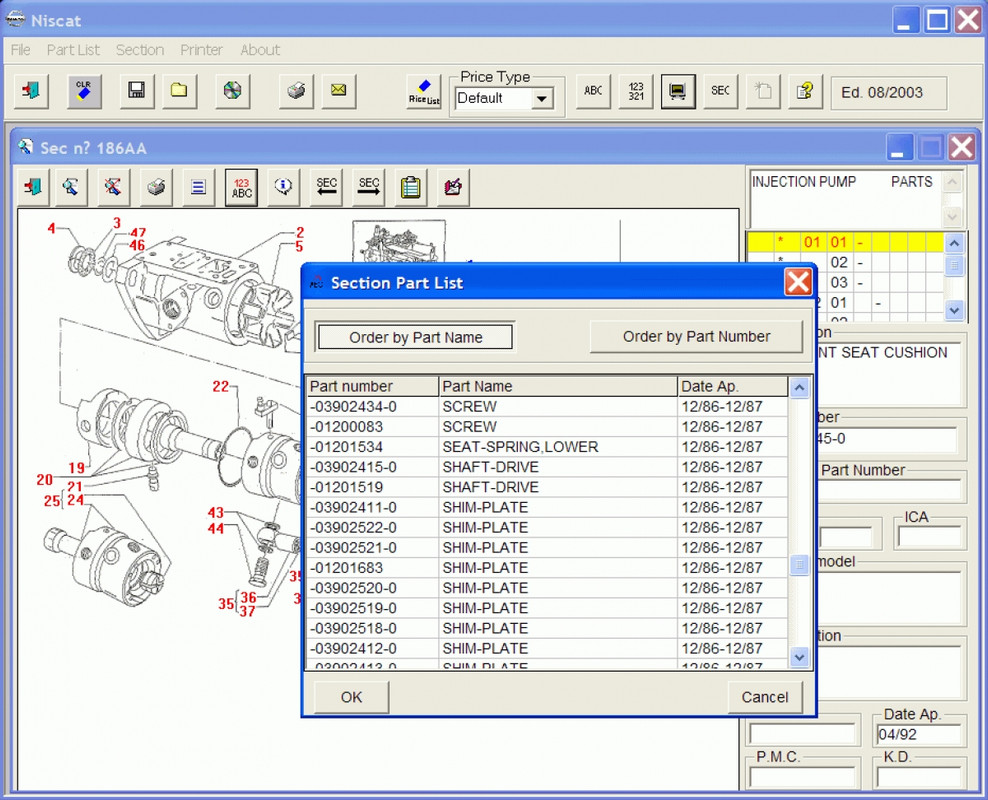Select the -03902412-0 SHIM-PLATE row

pyautogui.click(x=547, y=648)
